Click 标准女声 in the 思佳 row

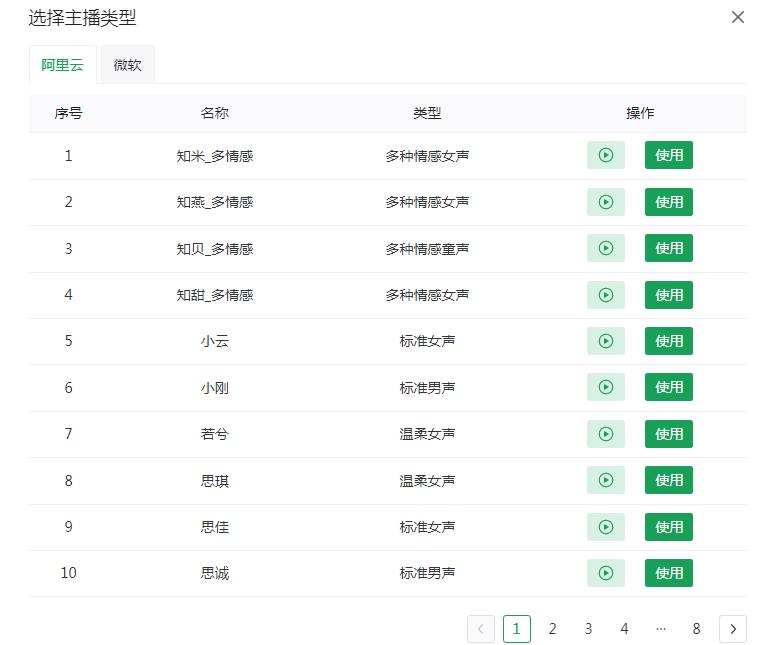(x=427, y=527)
